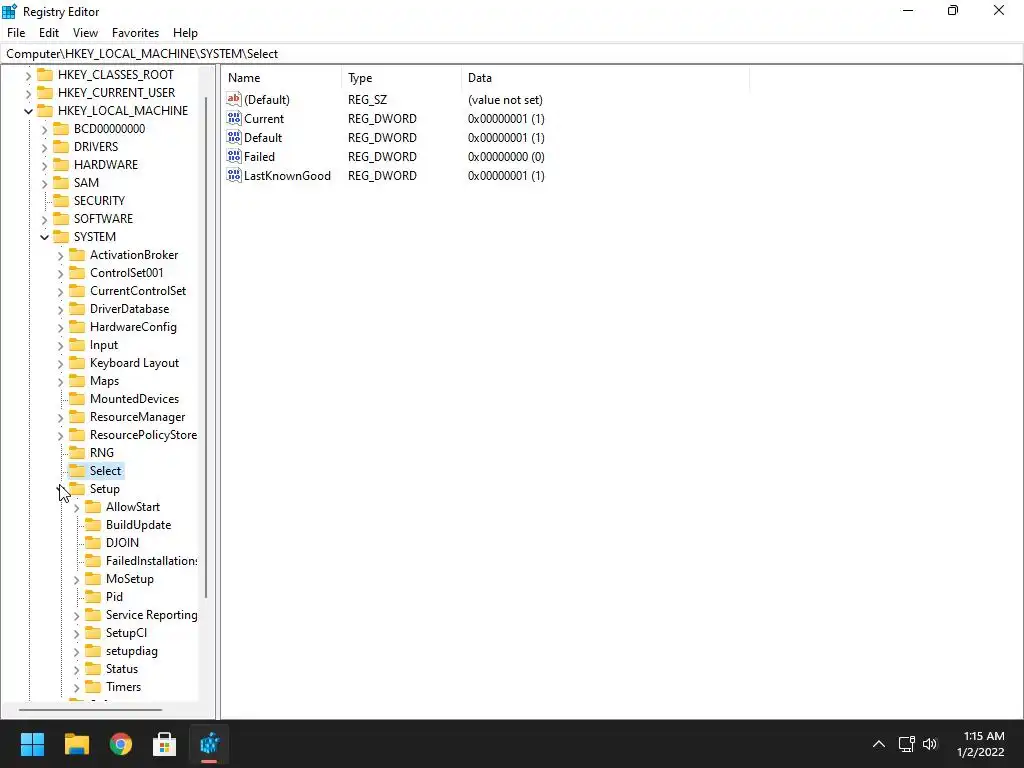This screenshot has height=768, width=1024.
Task: Click the HKEY_CLASSES_ROOT folder icon
Action: click(45, 74)
